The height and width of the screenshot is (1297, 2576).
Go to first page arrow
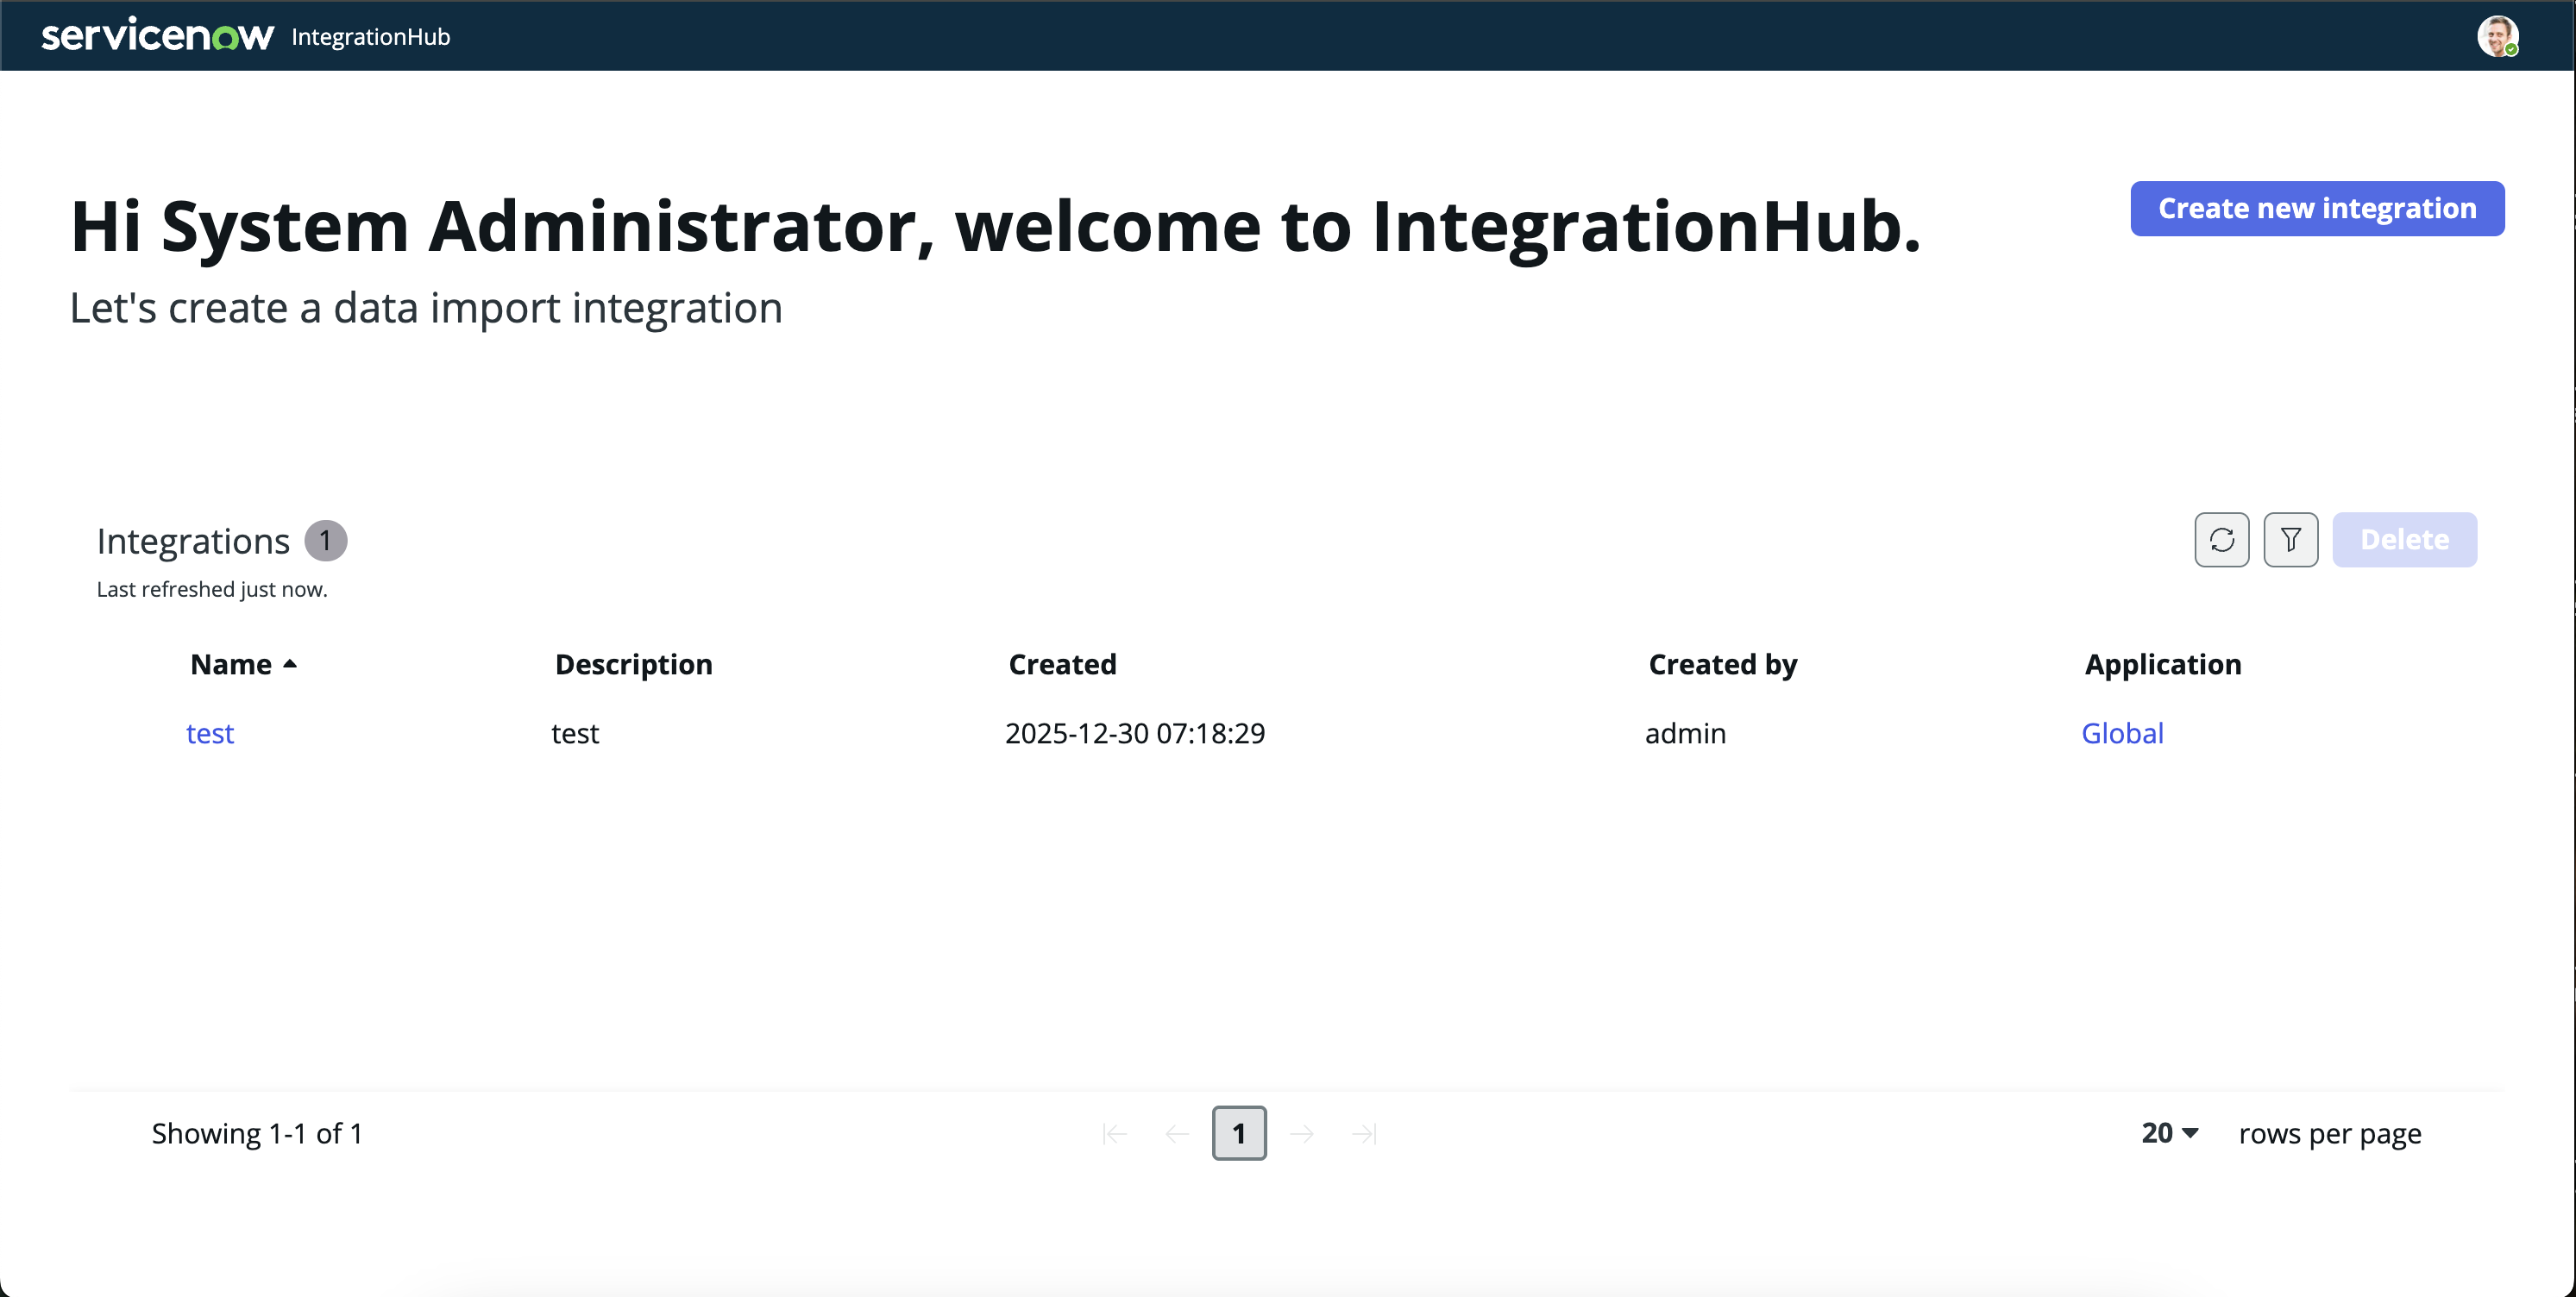(x=1114, y=1133)
